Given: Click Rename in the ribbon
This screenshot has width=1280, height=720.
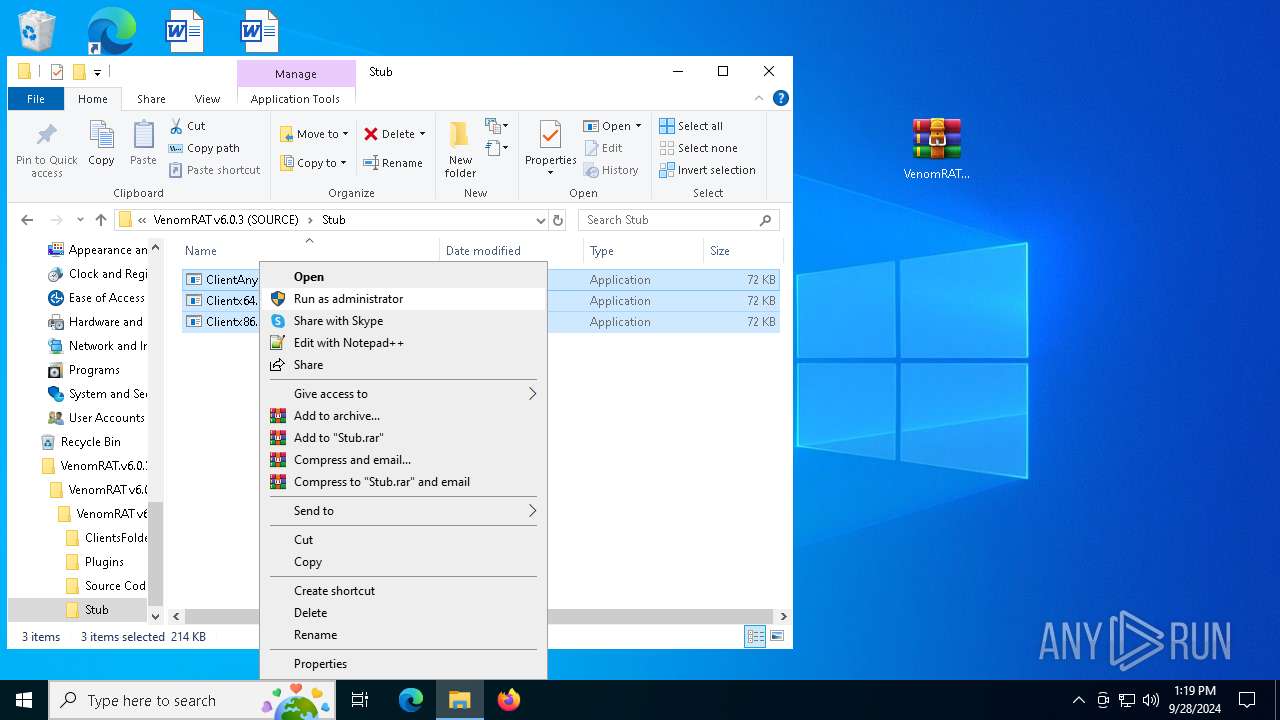Looking at the screenshot, I should (x=392, y=163).
